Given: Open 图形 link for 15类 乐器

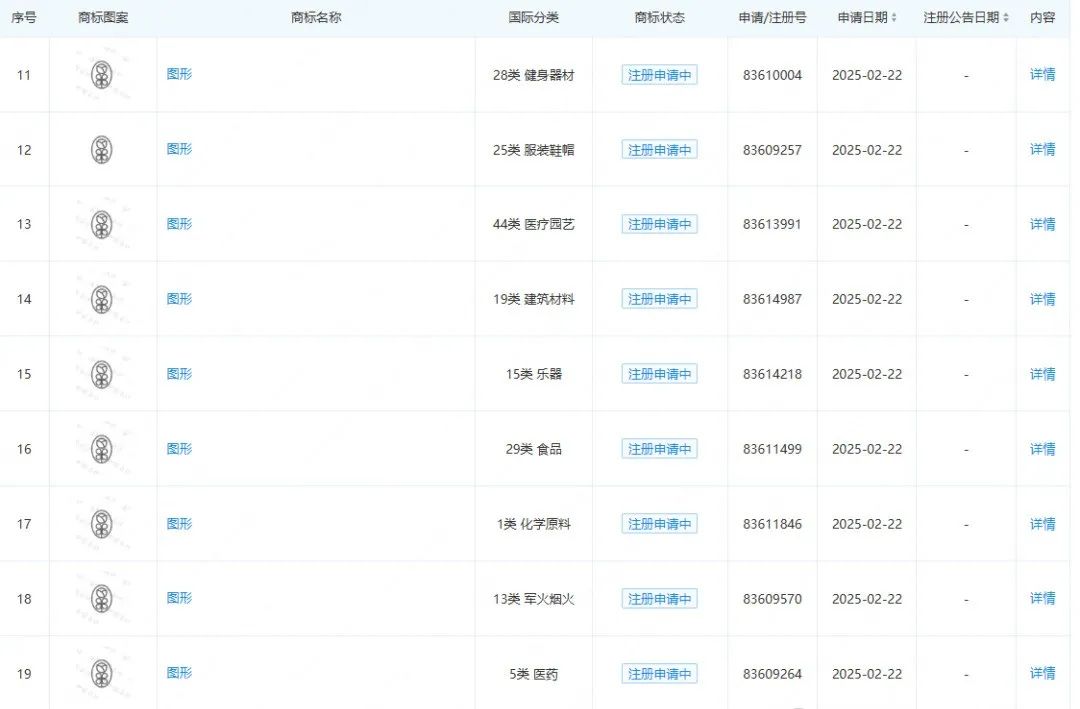Looking at the screenshot, I should coord(179,373).
